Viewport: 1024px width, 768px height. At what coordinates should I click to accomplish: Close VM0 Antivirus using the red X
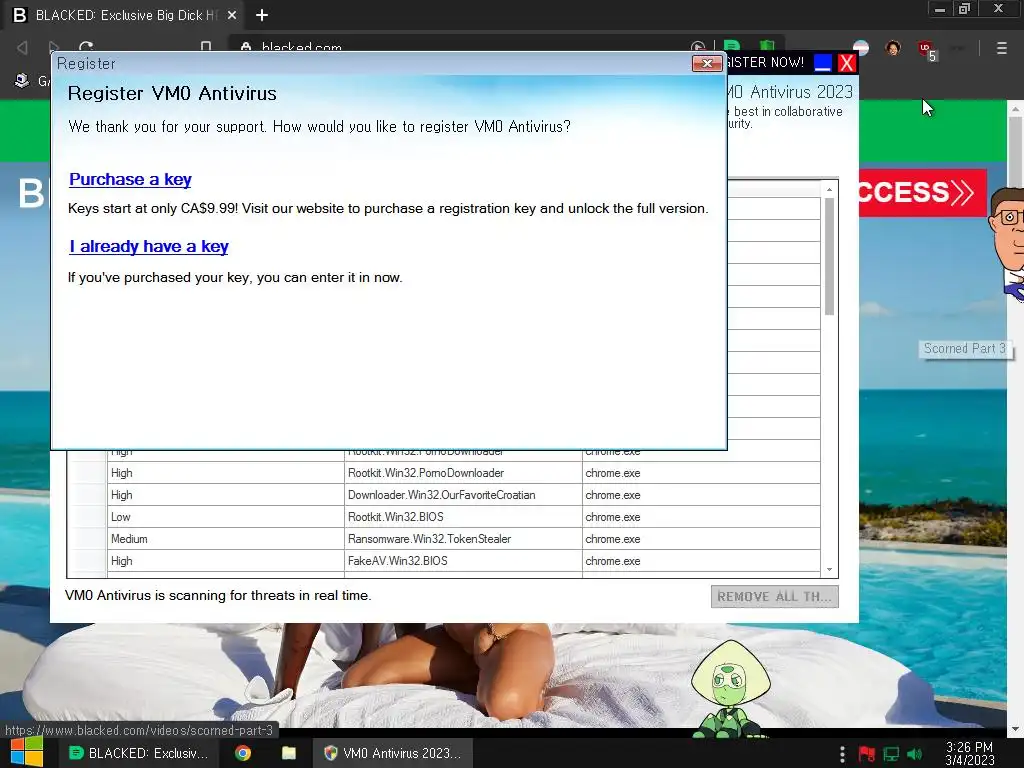point(846,63)
